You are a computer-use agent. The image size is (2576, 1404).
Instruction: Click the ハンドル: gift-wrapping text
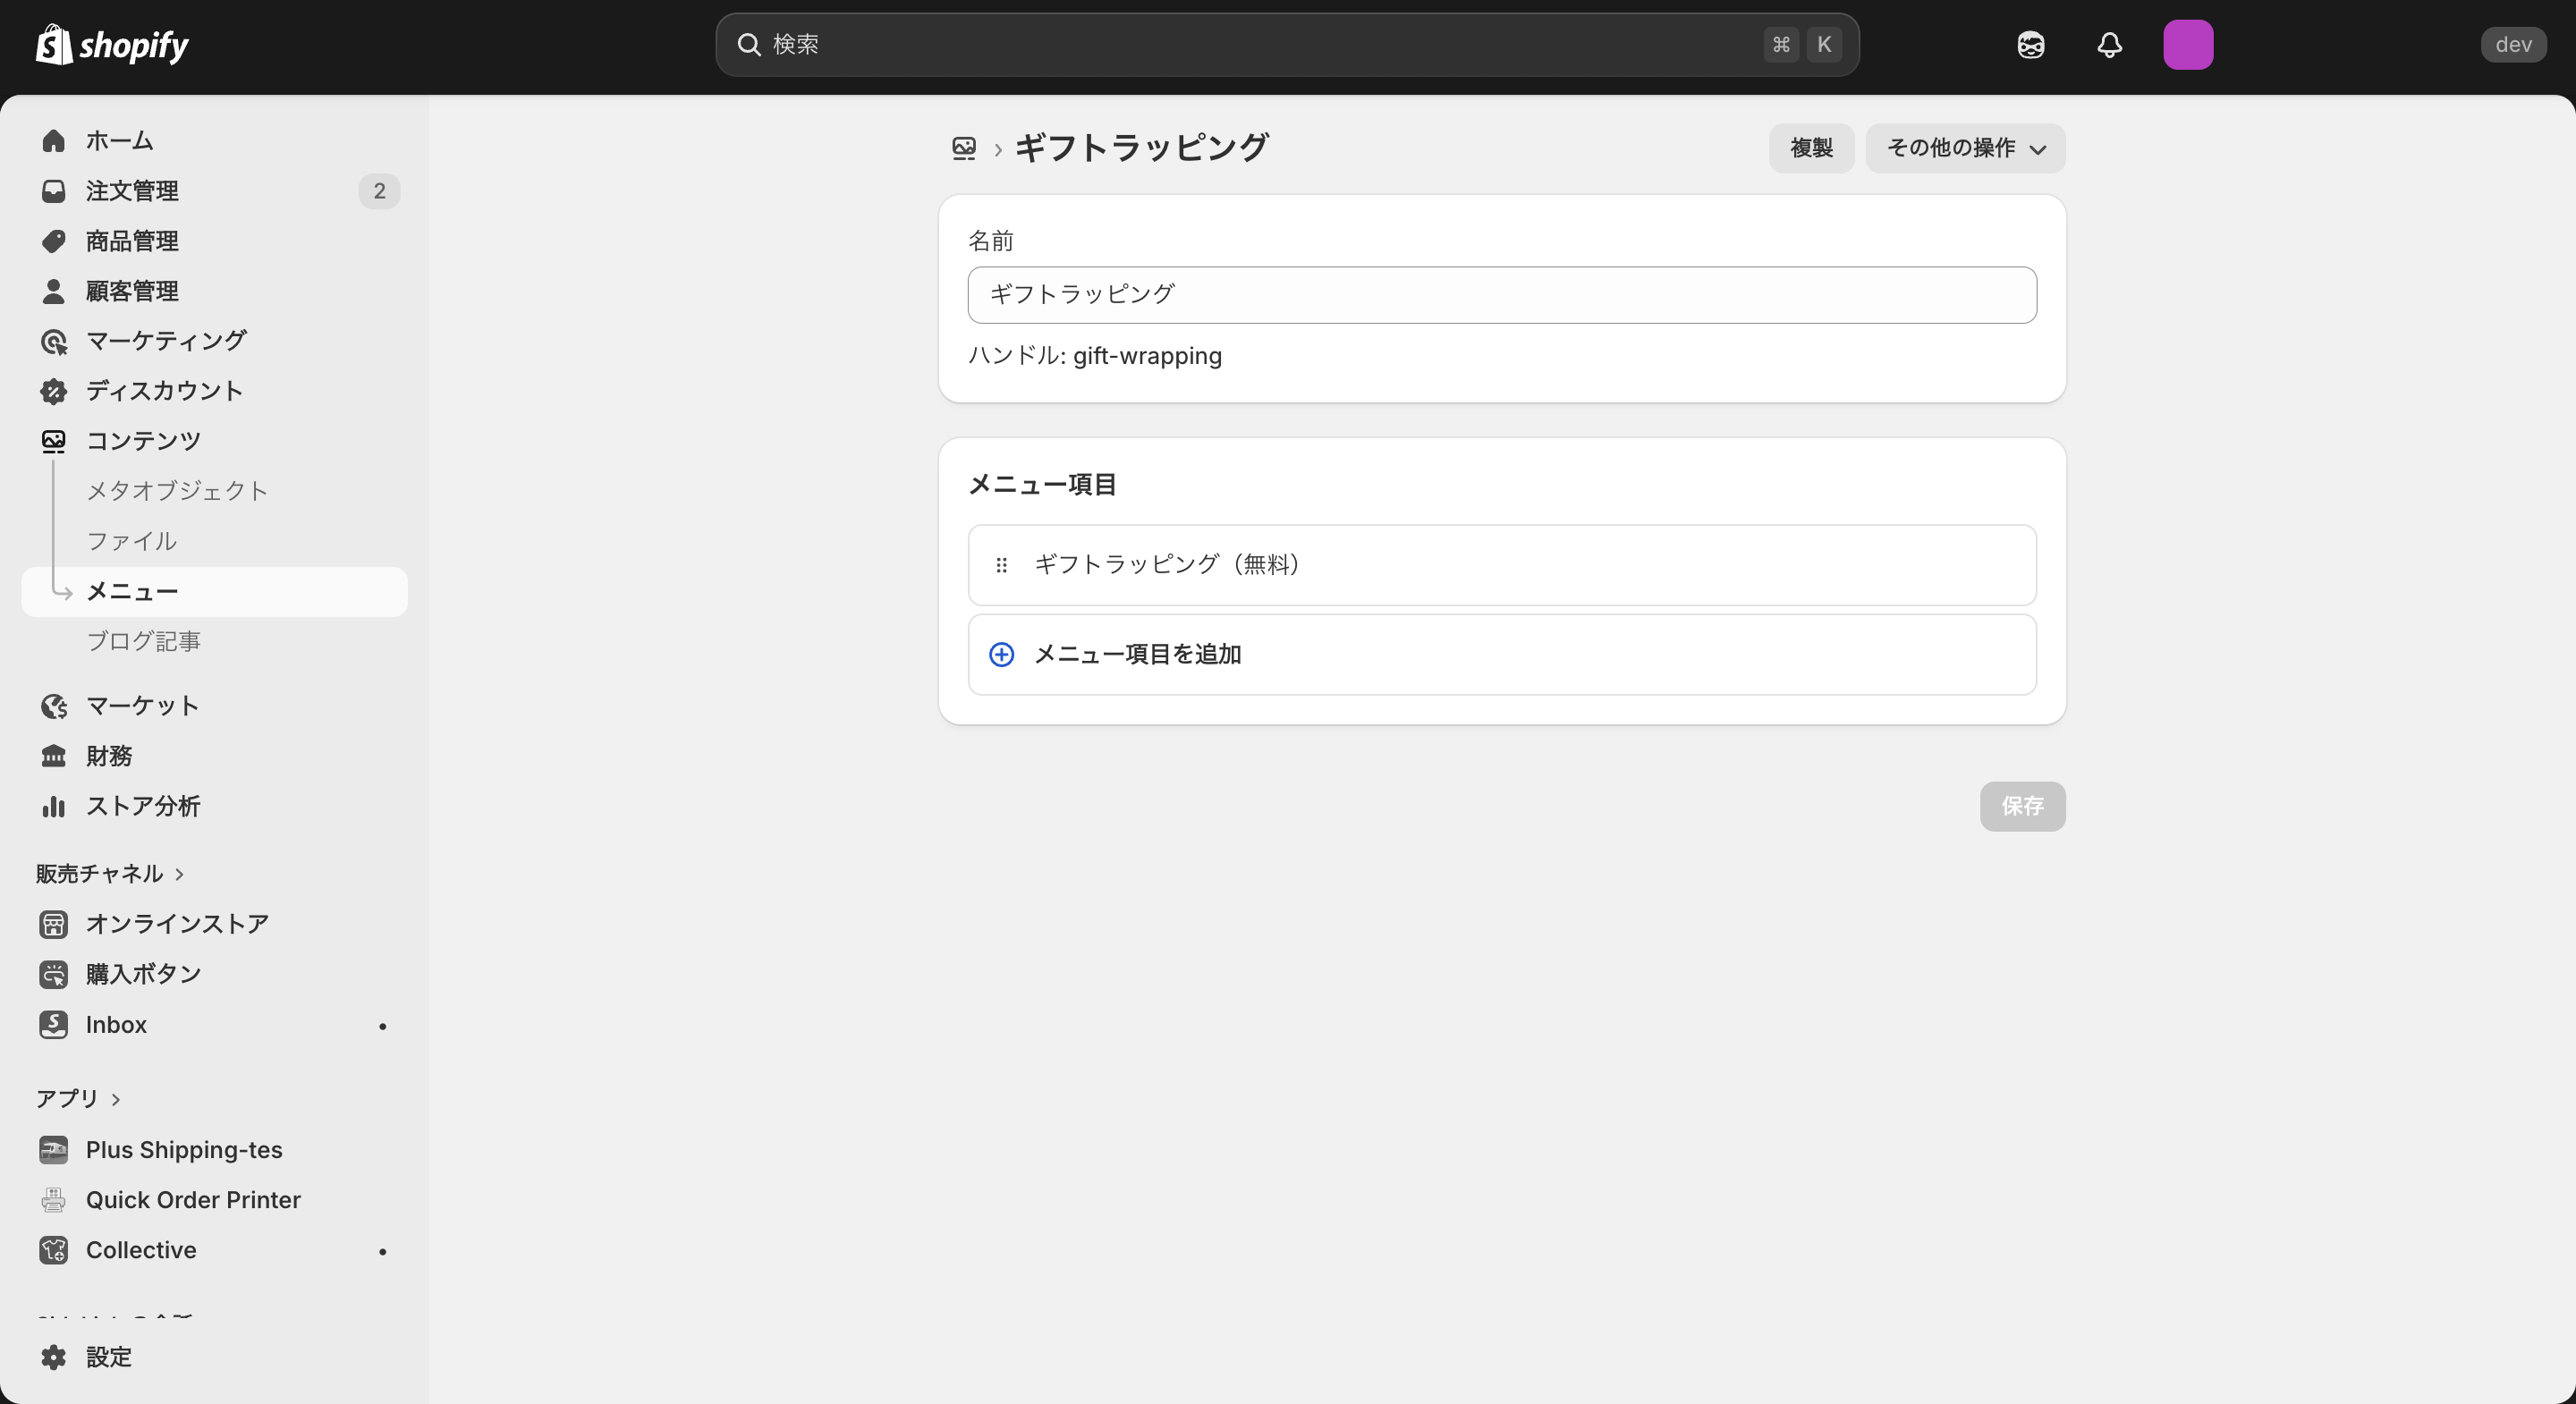point(1095,356)
